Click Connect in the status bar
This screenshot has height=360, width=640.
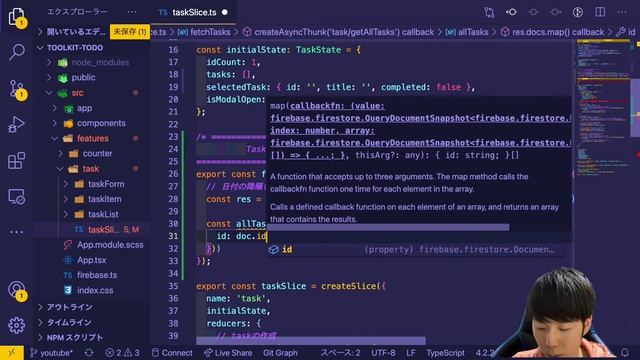coord(172,353)
